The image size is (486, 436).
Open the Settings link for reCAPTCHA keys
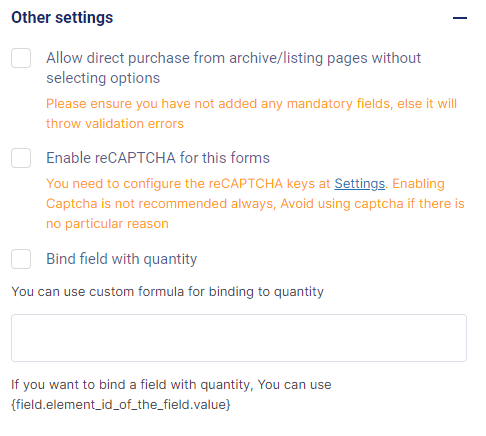point(360,184)
